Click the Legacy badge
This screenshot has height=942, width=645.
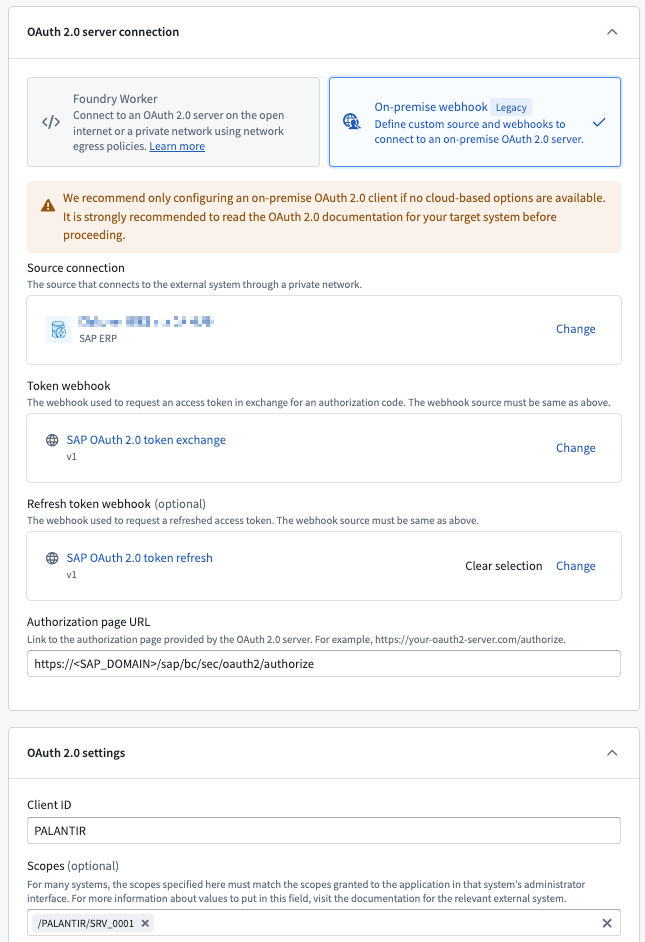[511, 108]
